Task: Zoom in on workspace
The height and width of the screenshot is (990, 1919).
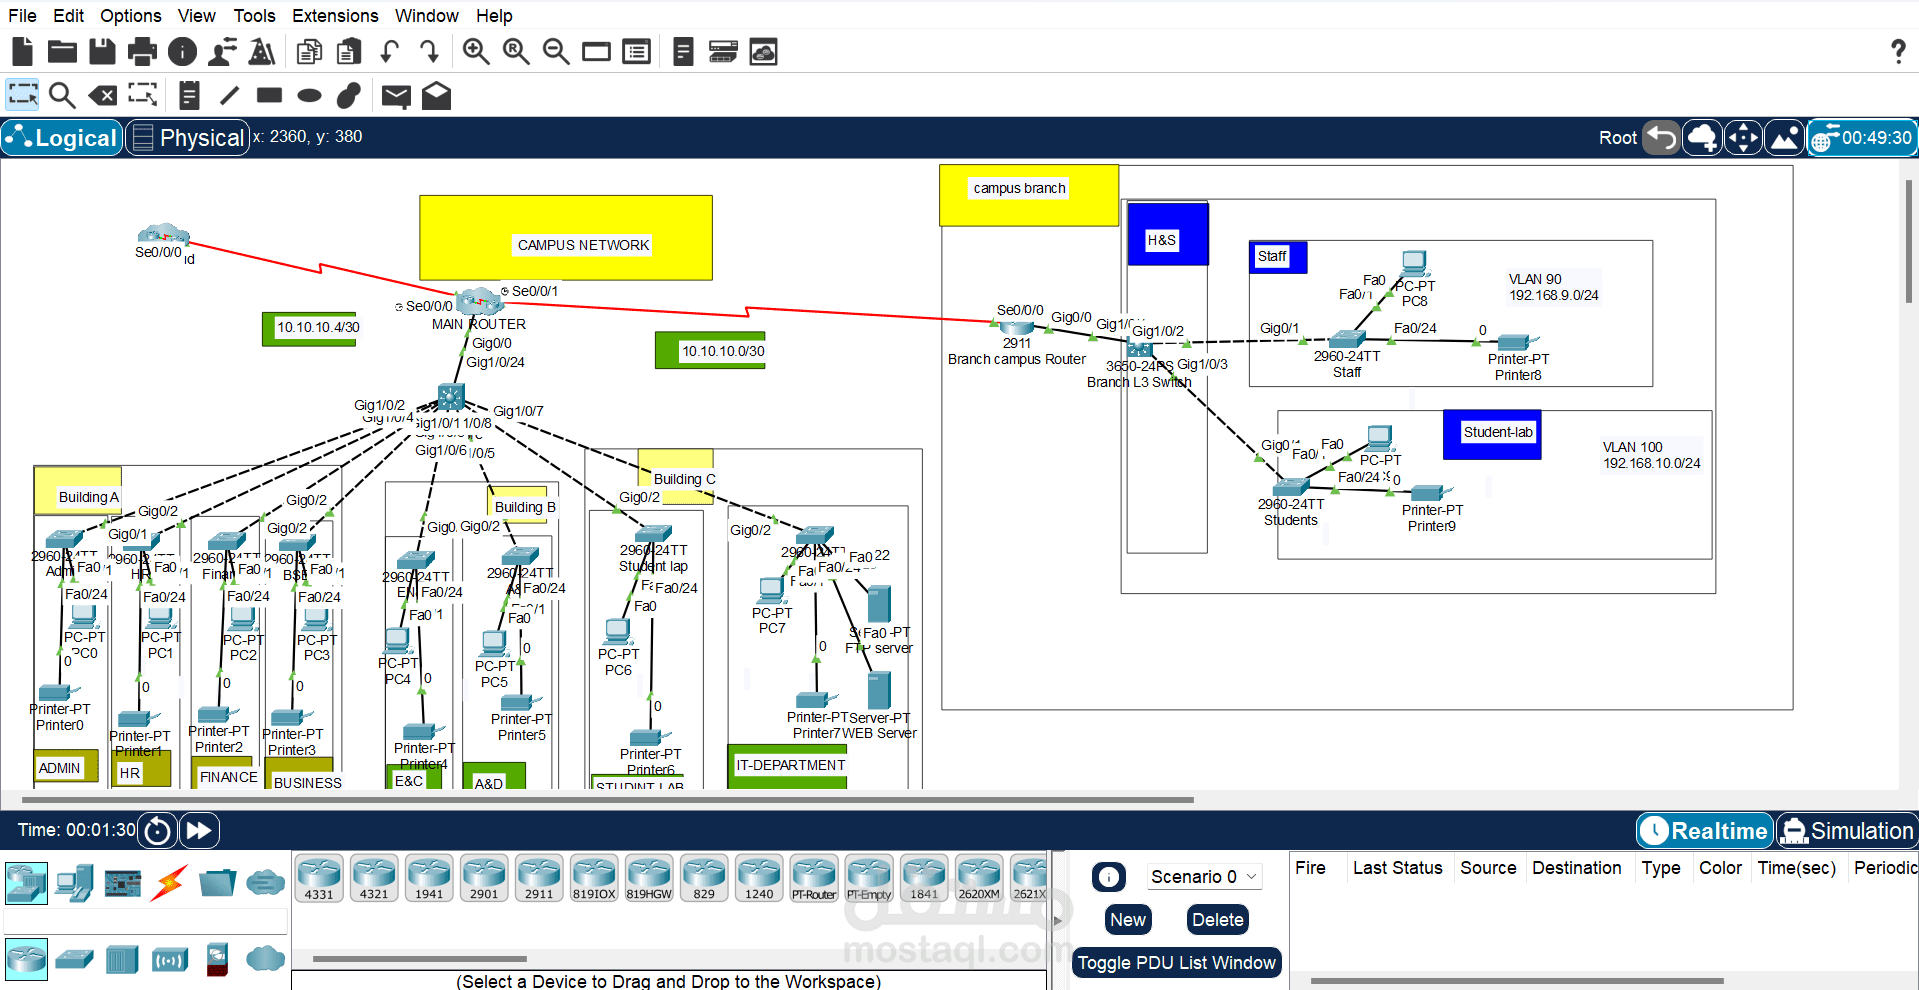Action: pos(476,51)
